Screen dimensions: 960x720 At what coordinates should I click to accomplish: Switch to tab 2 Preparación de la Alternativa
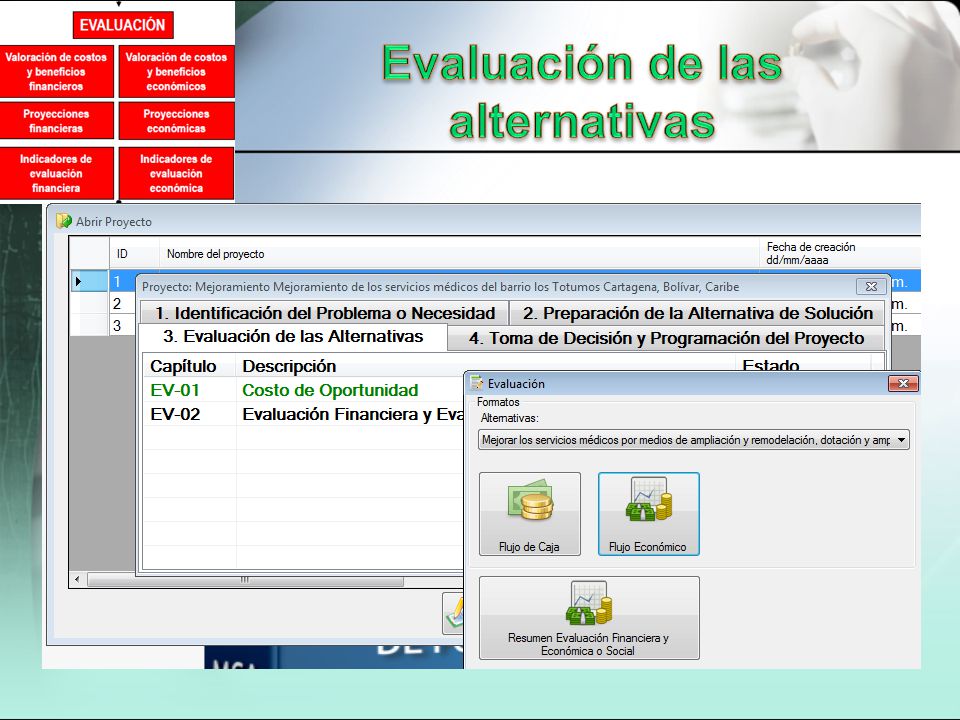click(x=697, y=313)
